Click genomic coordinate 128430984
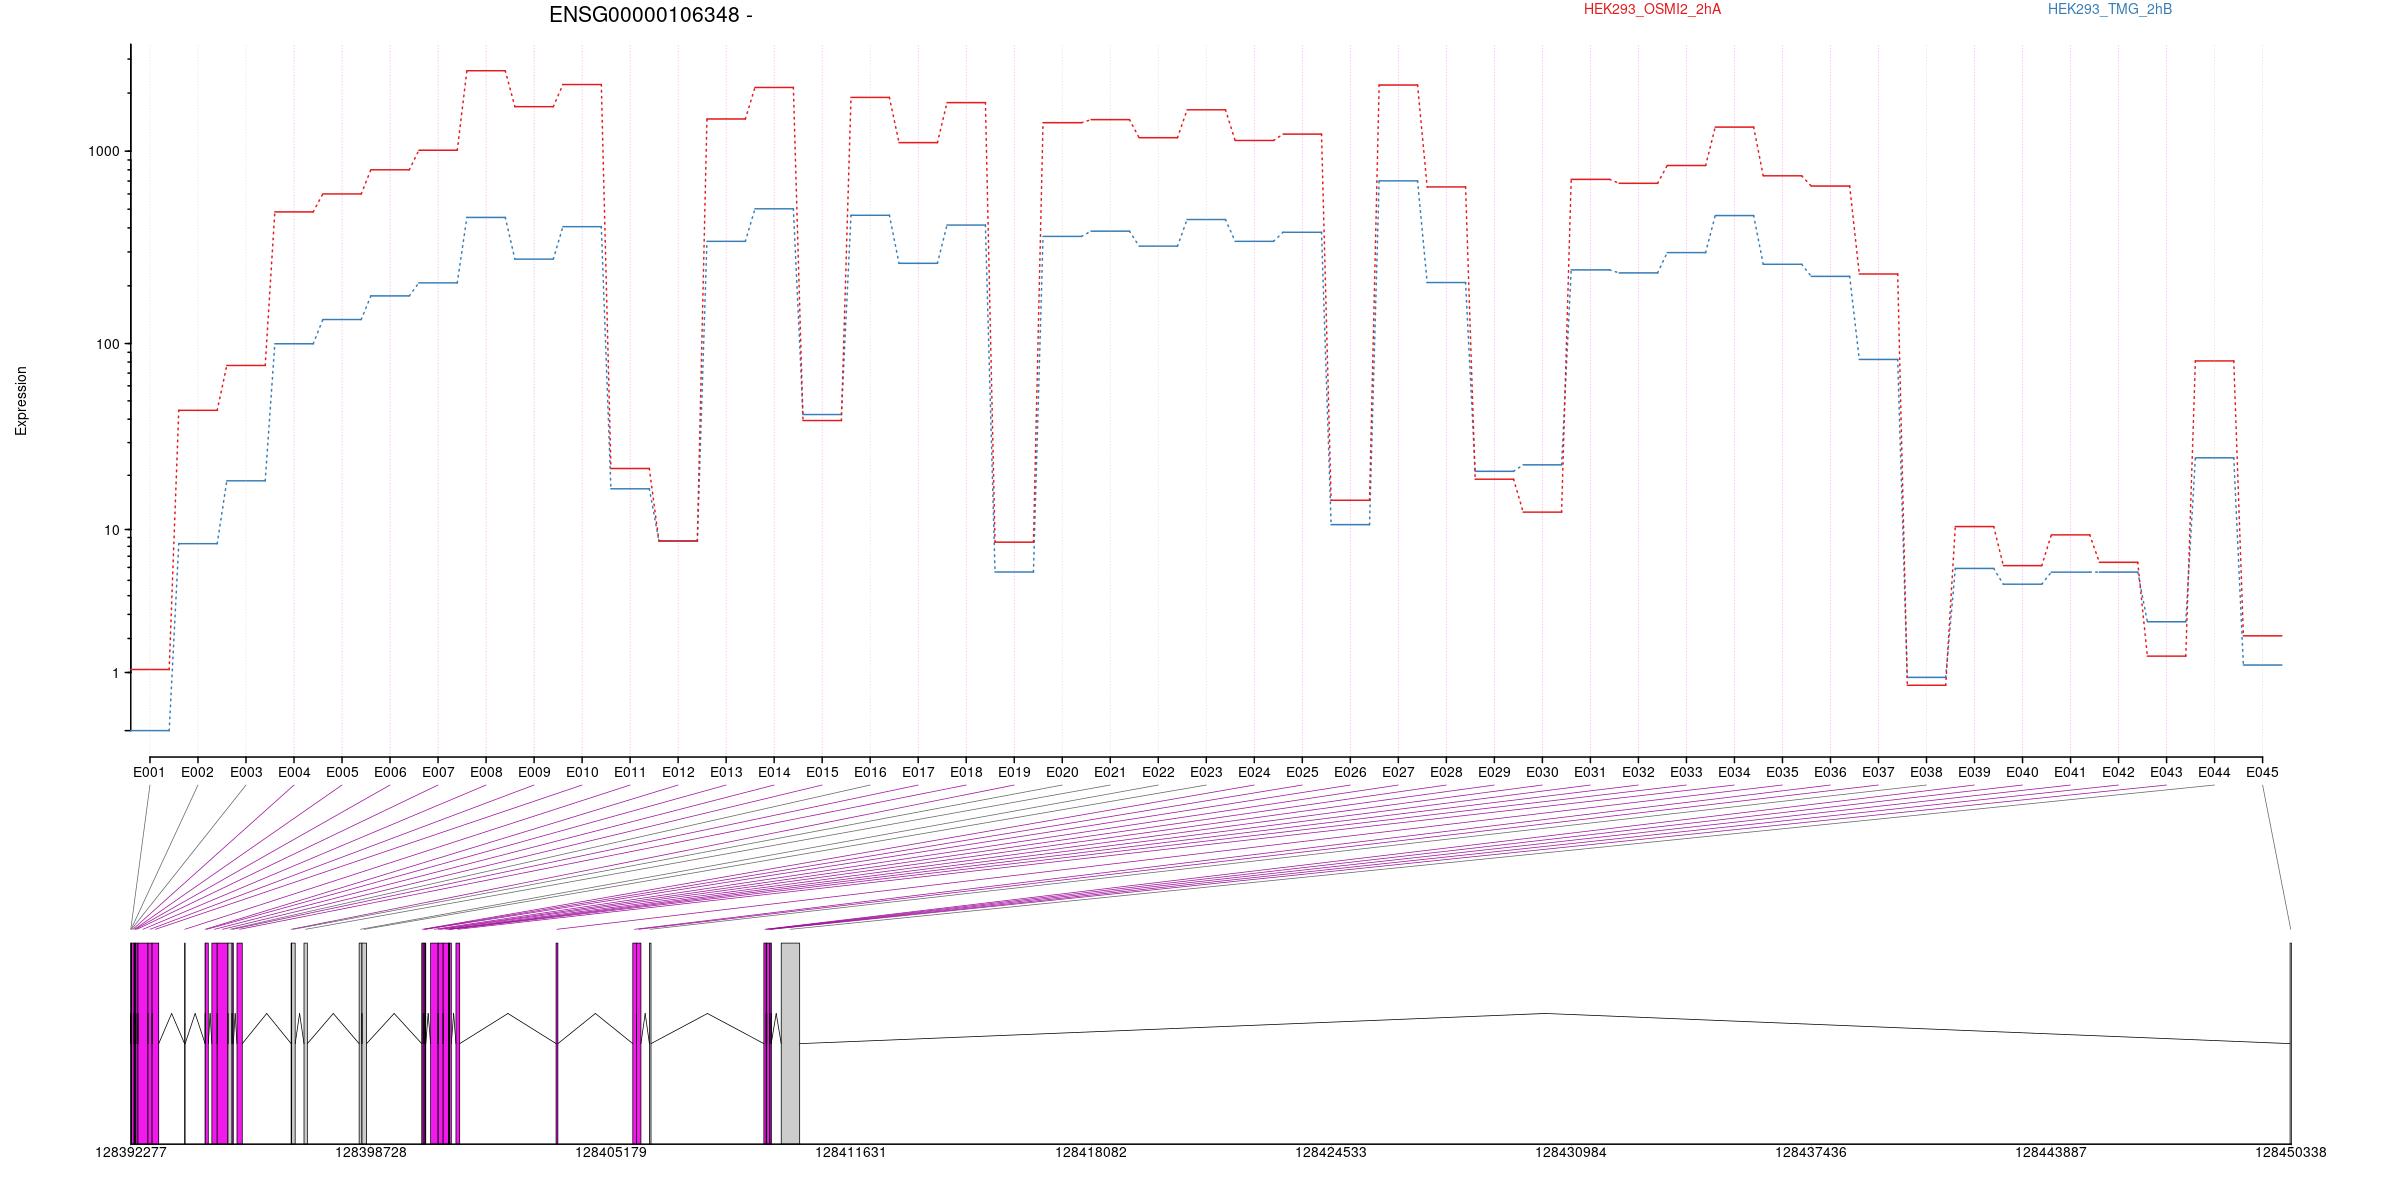The height and width of the screenshot is (1200, 2400). [x=1571, y=1152]
